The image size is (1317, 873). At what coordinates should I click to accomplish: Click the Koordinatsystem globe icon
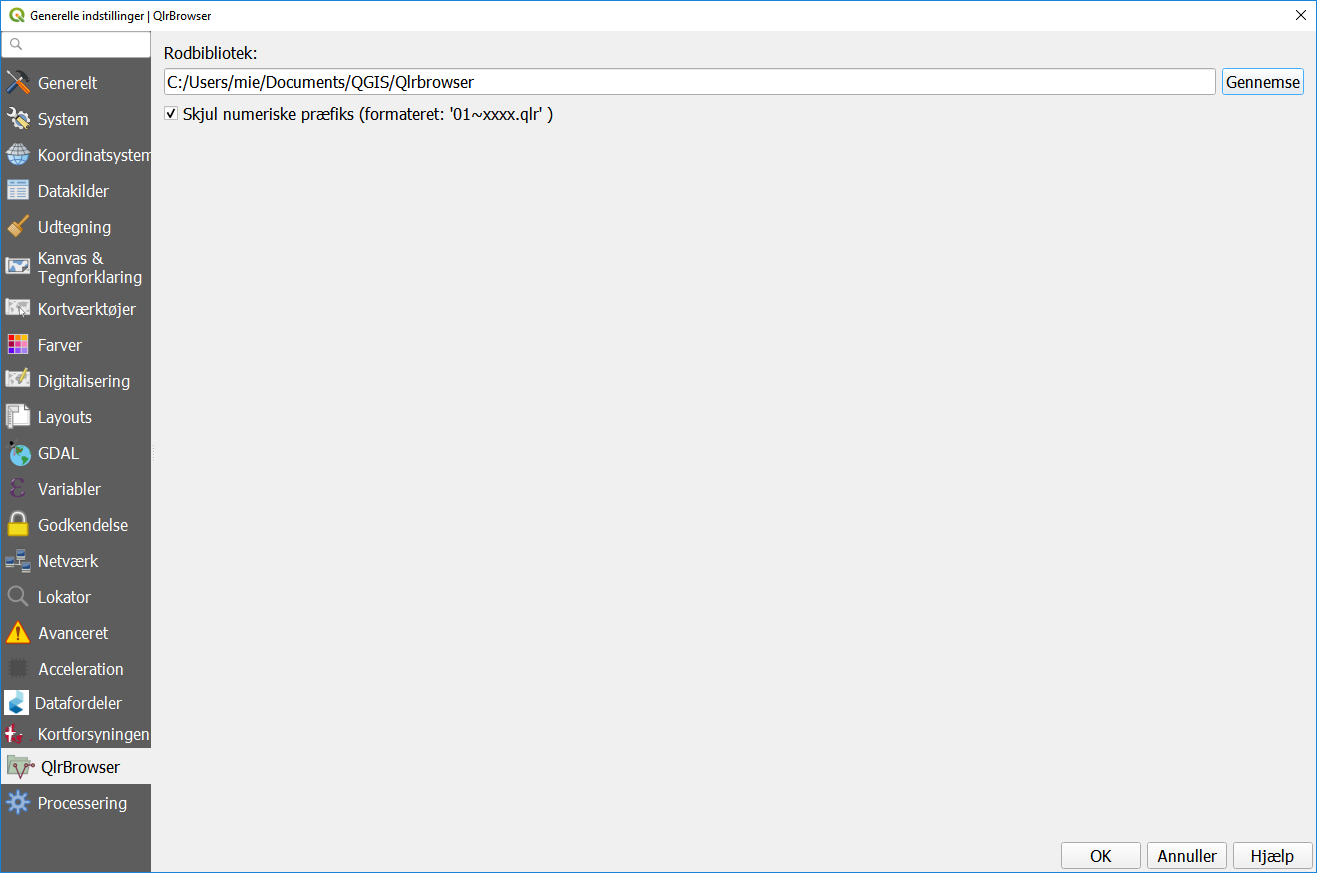click(x=18, y=155)
